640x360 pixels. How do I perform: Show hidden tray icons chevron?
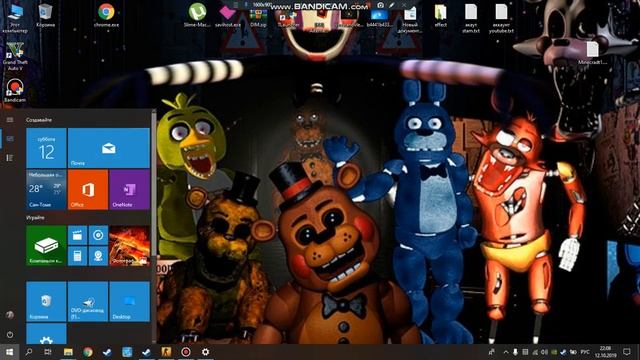(x=506, y=352)
